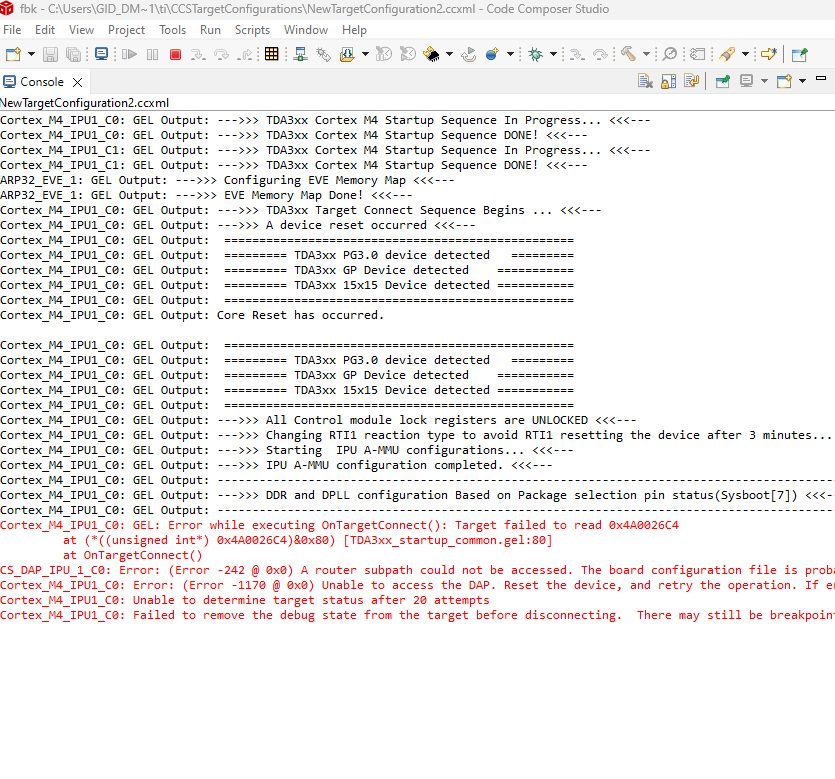Click the greyed assembly step-over icon
Screen dimensions: 835x779
click(x=600, y=54)
